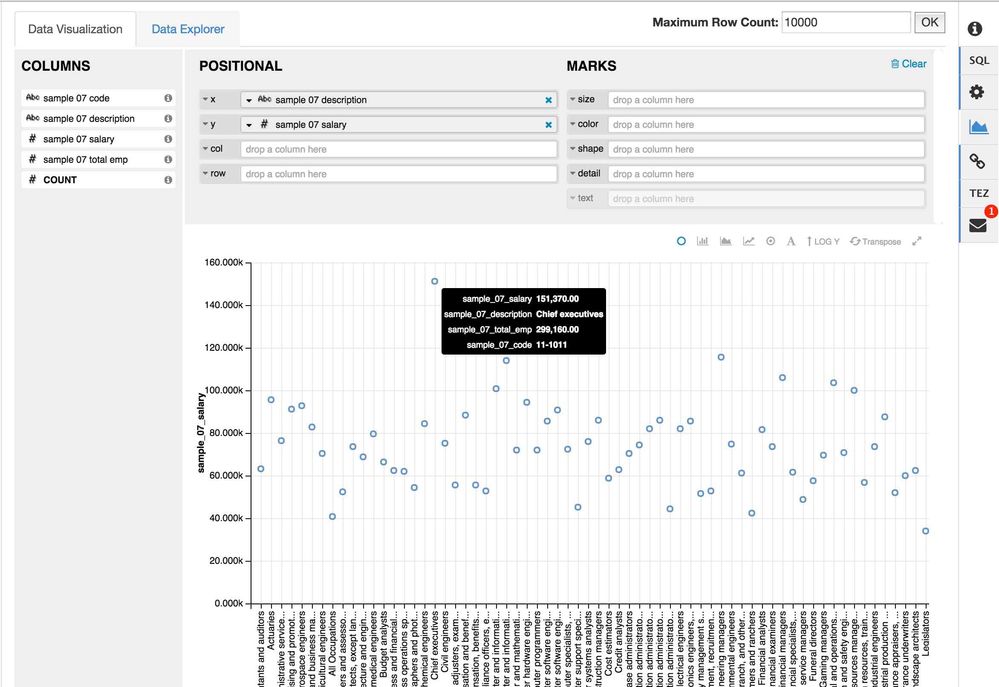Toggle LOG Y axis scale
The image size is (999, 687).
coord(823,242)
